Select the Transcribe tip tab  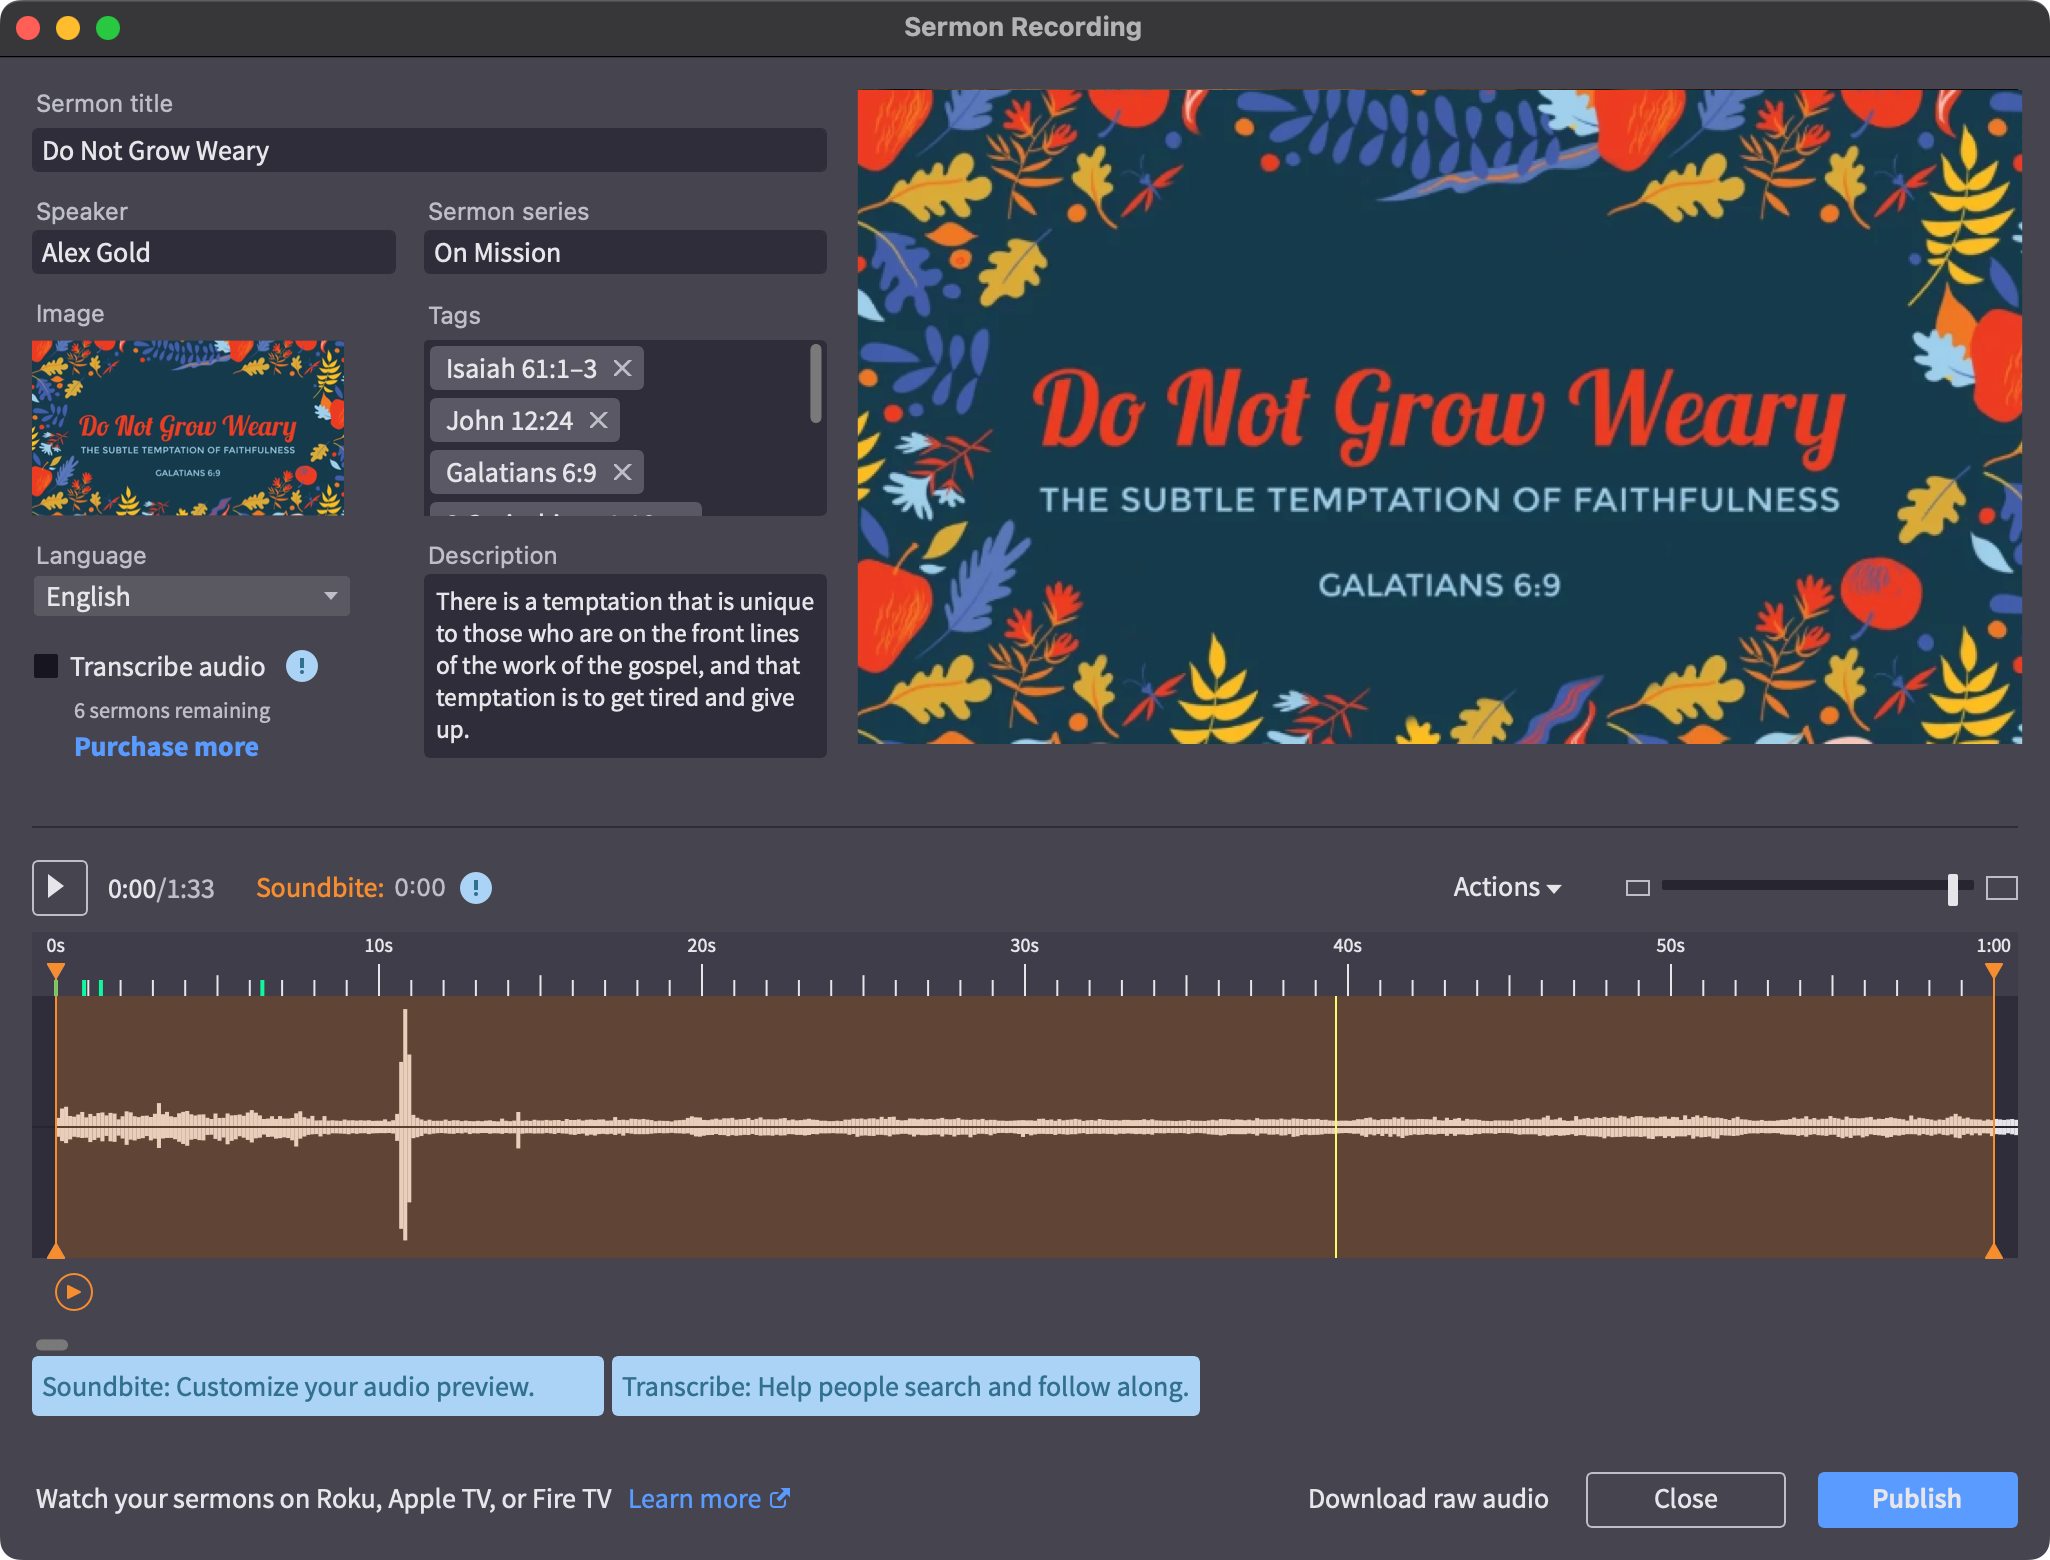tap(905, 1386)
